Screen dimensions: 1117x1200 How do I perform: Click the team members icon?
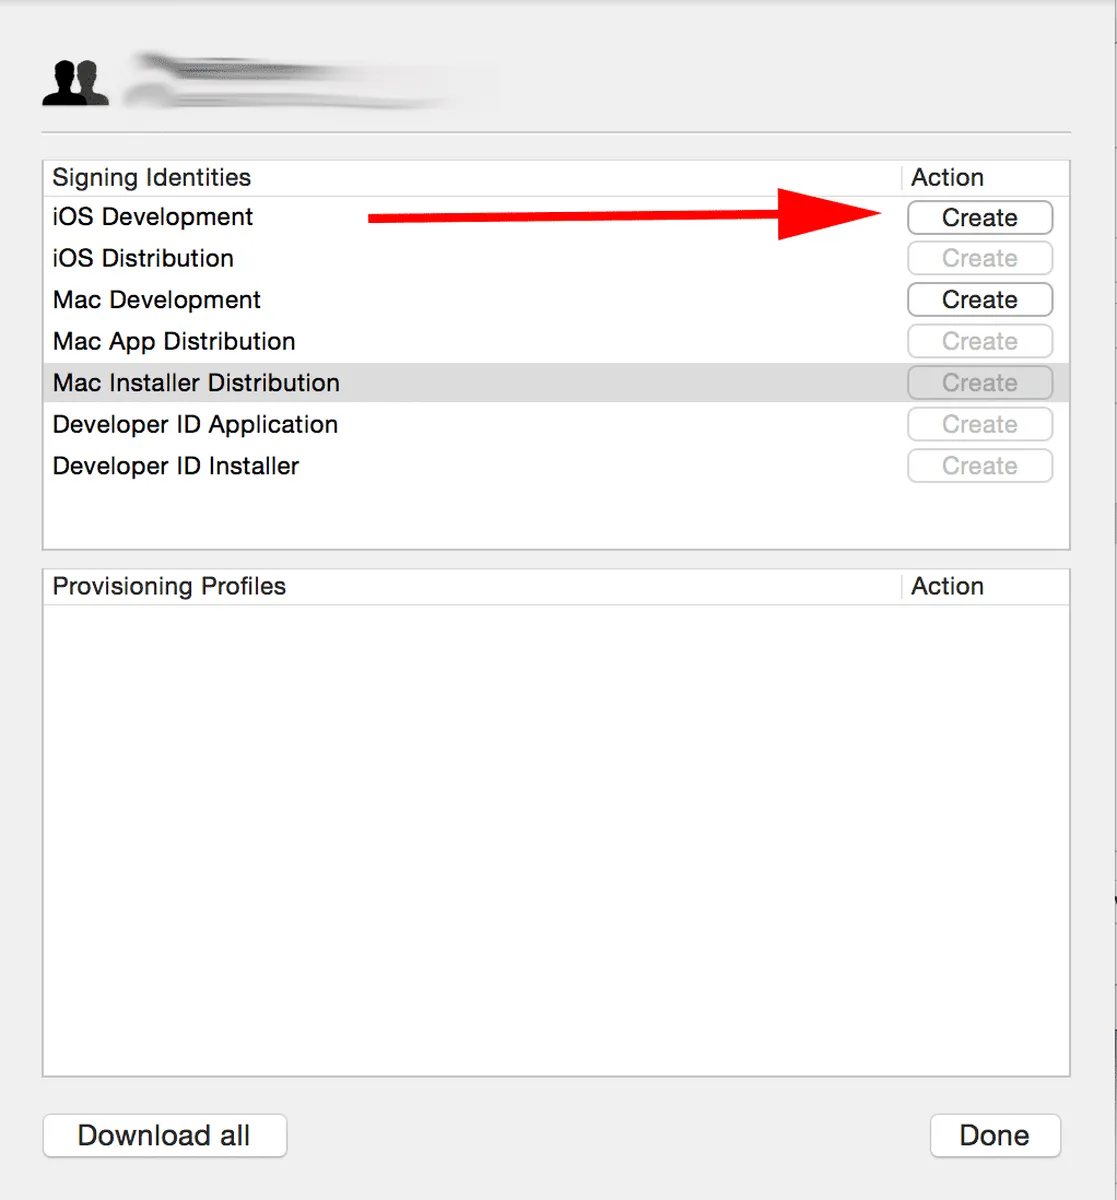tap(75, 83)
